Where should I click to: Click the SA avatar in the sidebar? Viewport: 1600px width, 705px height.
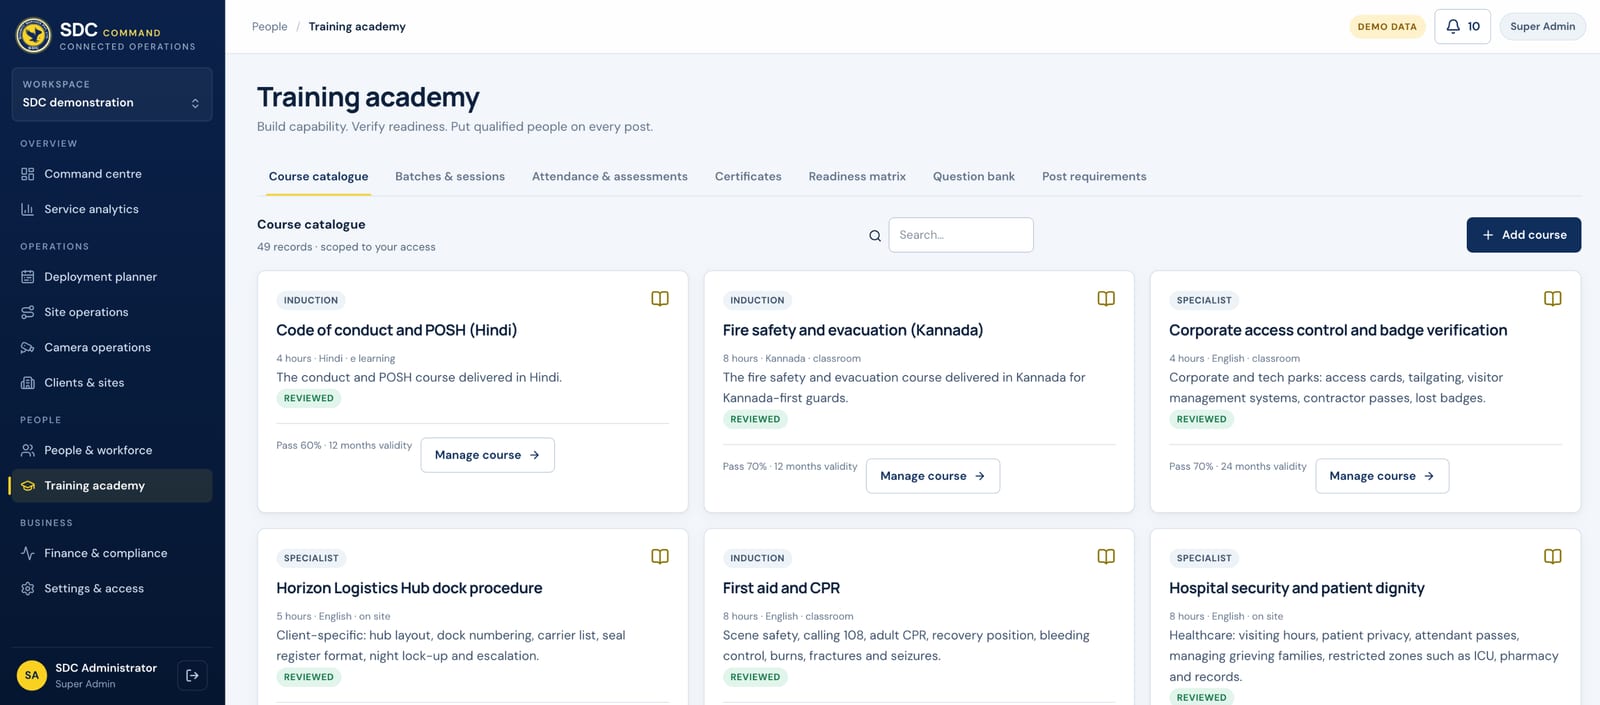click(32, 676)
